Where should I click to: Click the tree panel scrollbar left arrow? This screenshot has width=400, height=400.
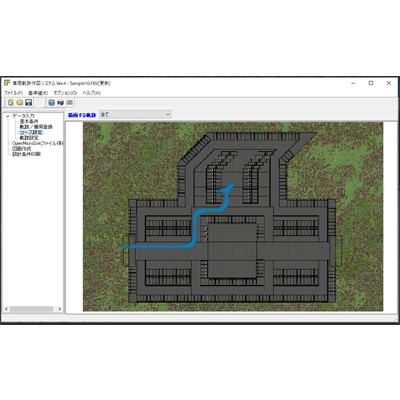[x=6, y=309]
